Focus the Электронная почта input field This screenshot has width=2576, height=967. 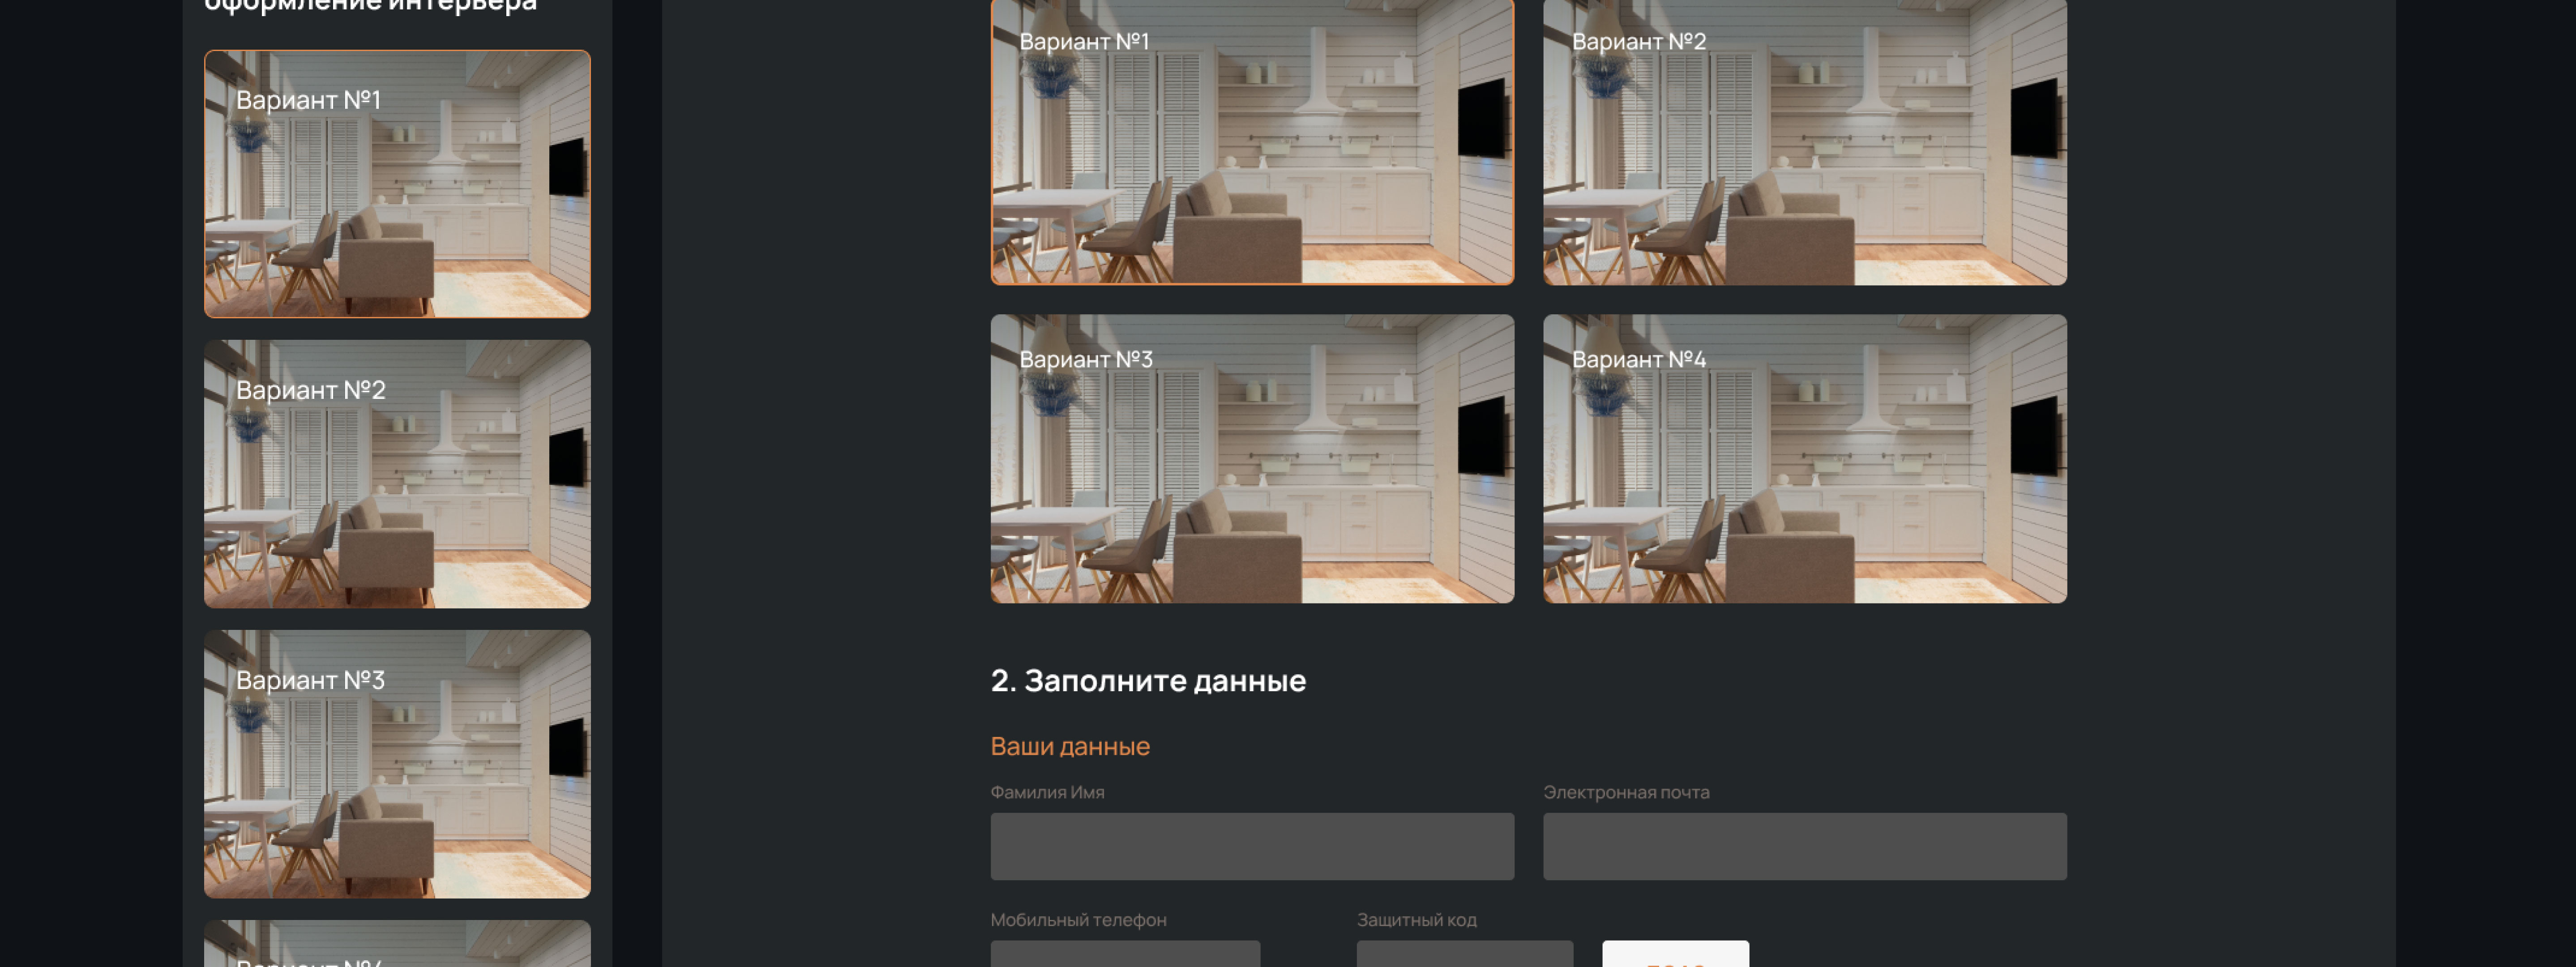click(x=1805, y=846)
